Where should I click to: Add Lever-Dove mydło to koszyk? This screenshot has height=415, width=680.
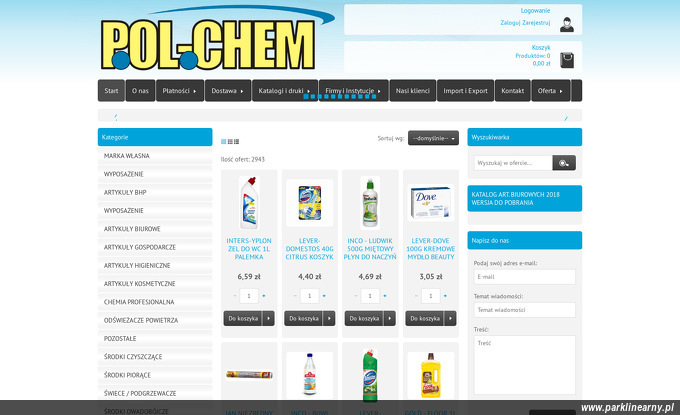pyautogui.click(x=425, y=318)
